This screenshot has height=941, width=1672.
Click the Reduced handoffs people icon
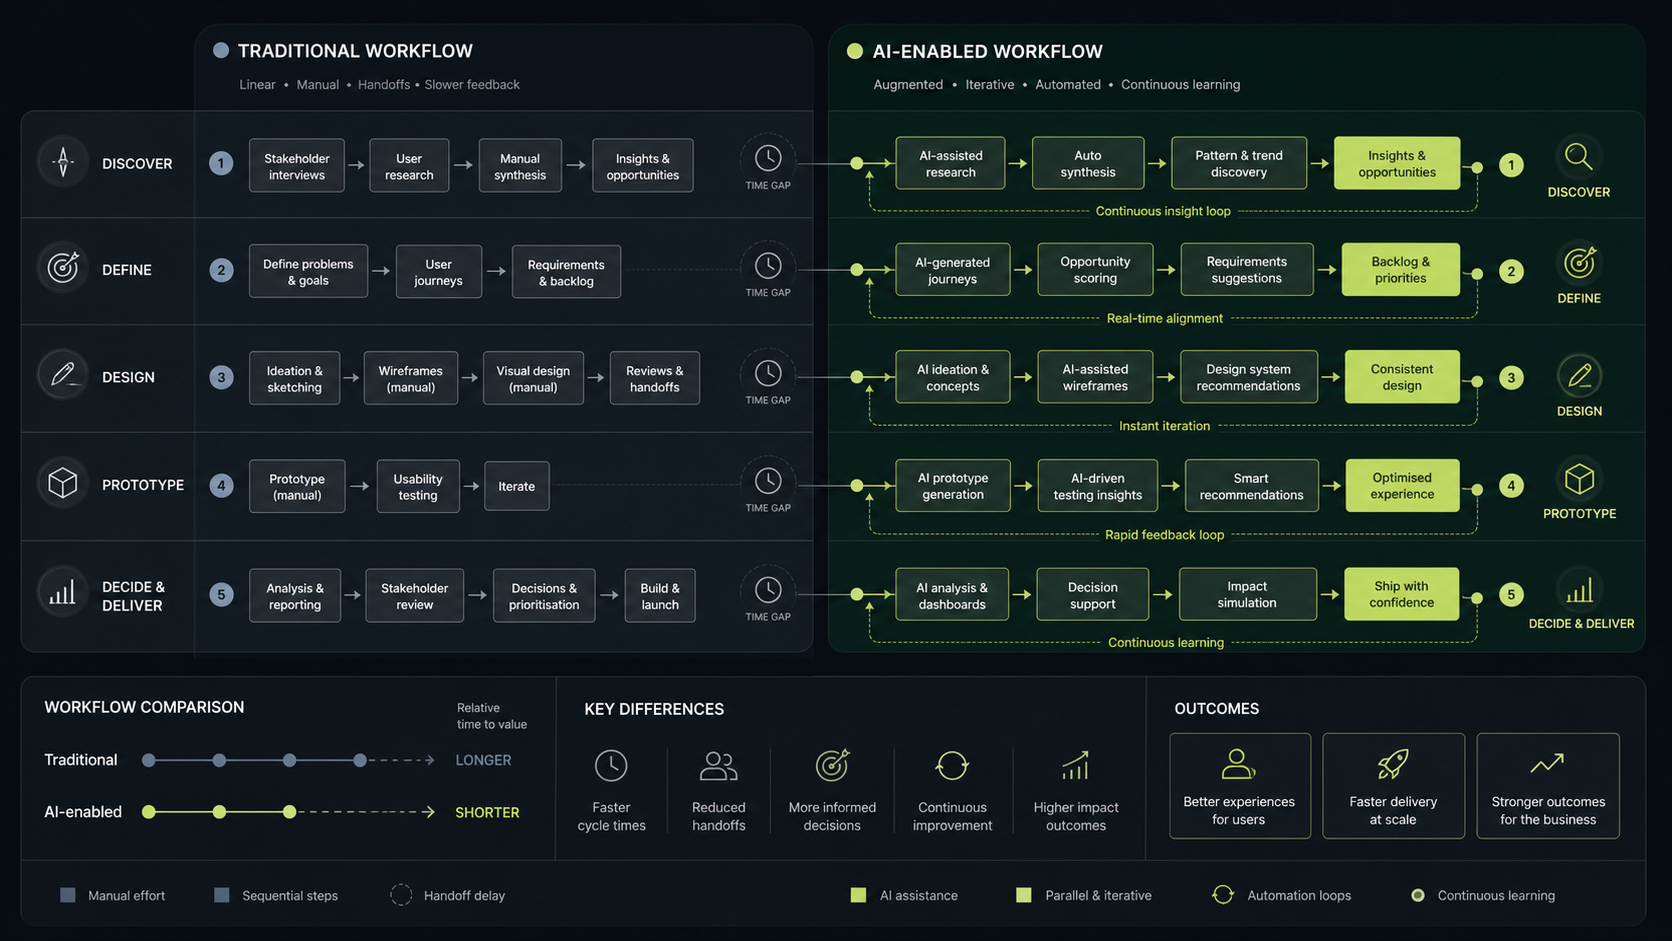(x=718, y=766)
